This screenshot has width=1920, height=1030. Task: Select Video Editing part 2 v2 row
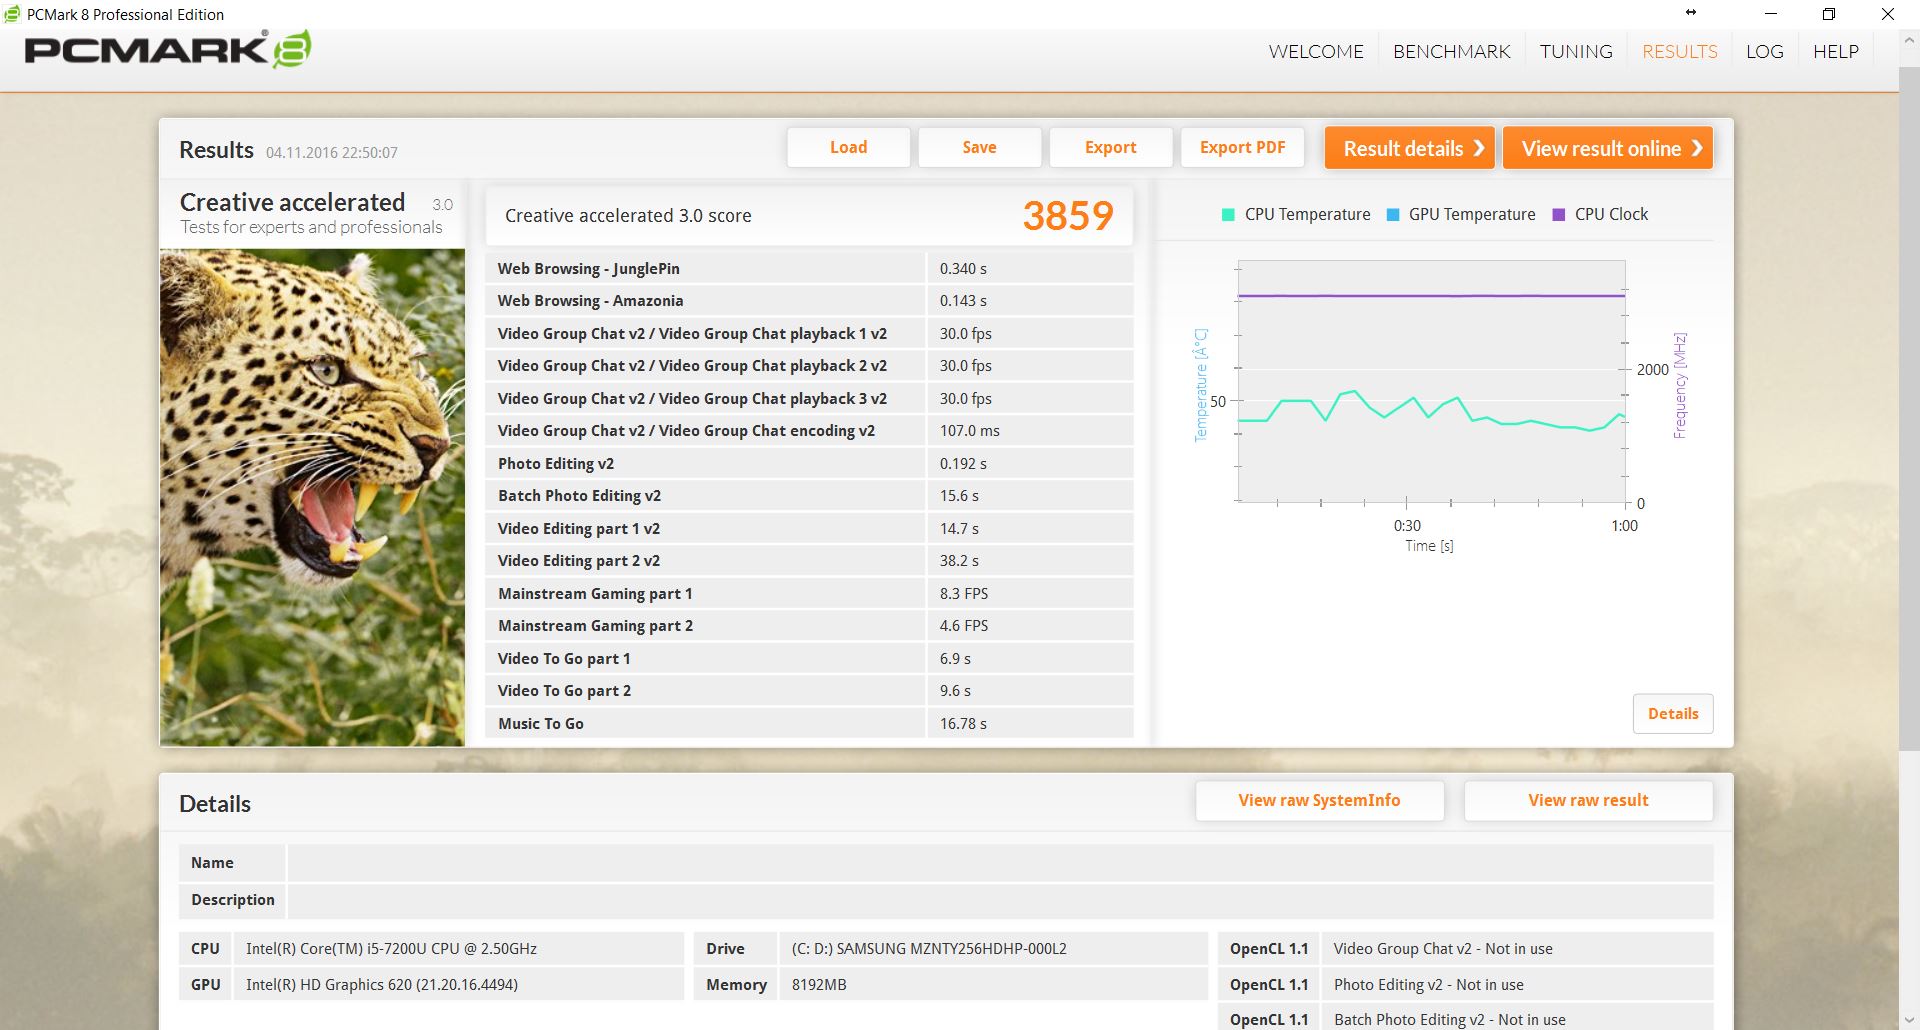tap(809, 561)
